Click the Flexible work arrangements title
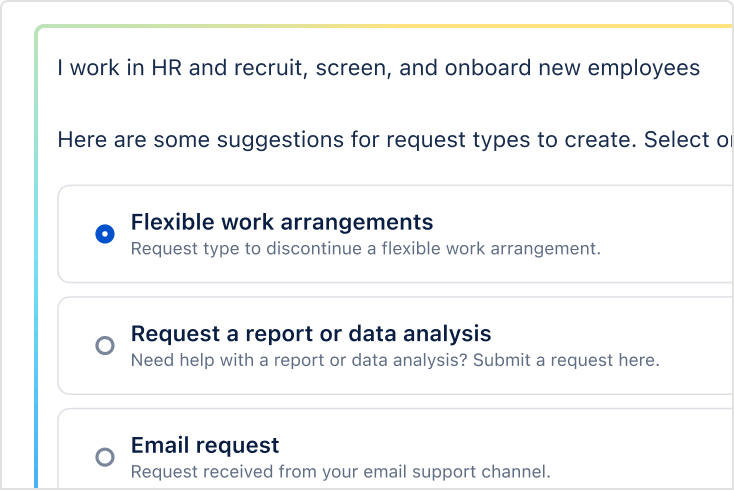Image resolution: width=734 pixels, height=491 pixels. pos(282,222)
